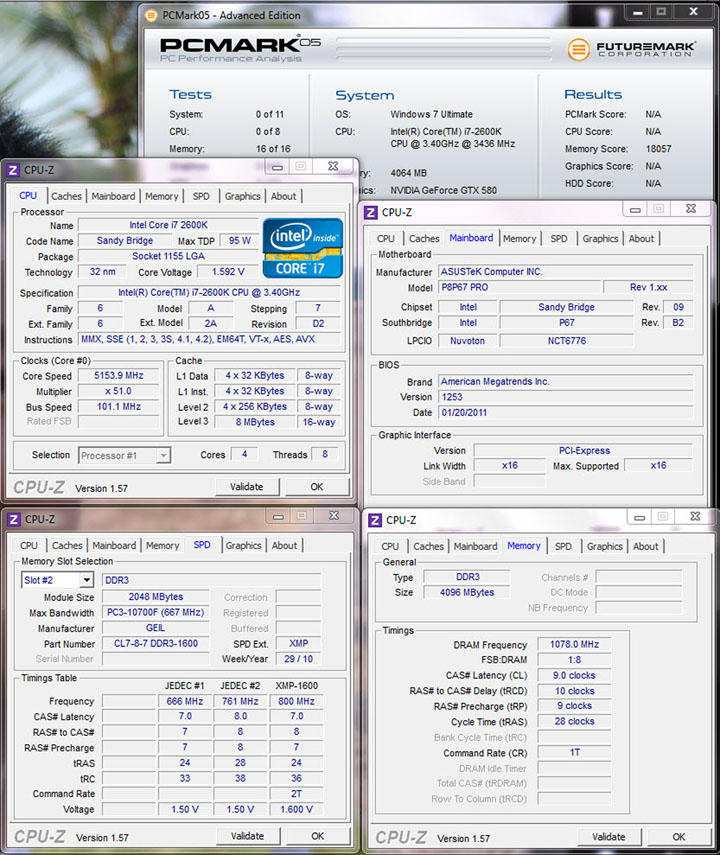Click the CAS# Latency 9.0 clocks value

point(574,676)
